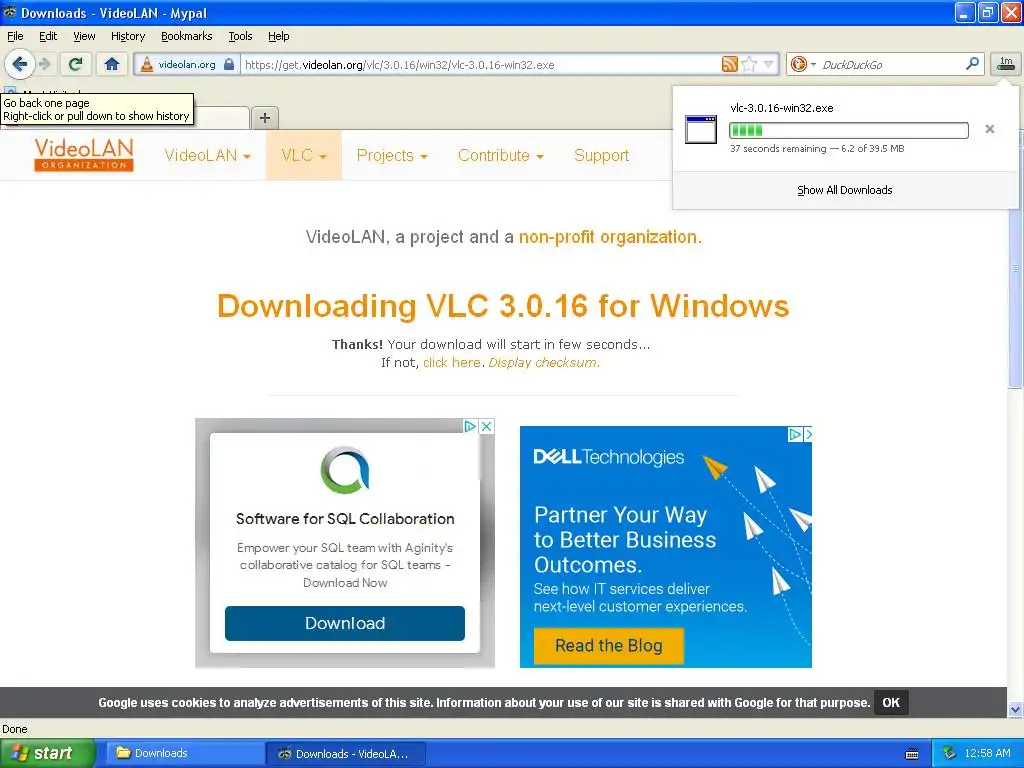Switch to Downloads - VideoLAN taskbar item

tap(345, 754)
